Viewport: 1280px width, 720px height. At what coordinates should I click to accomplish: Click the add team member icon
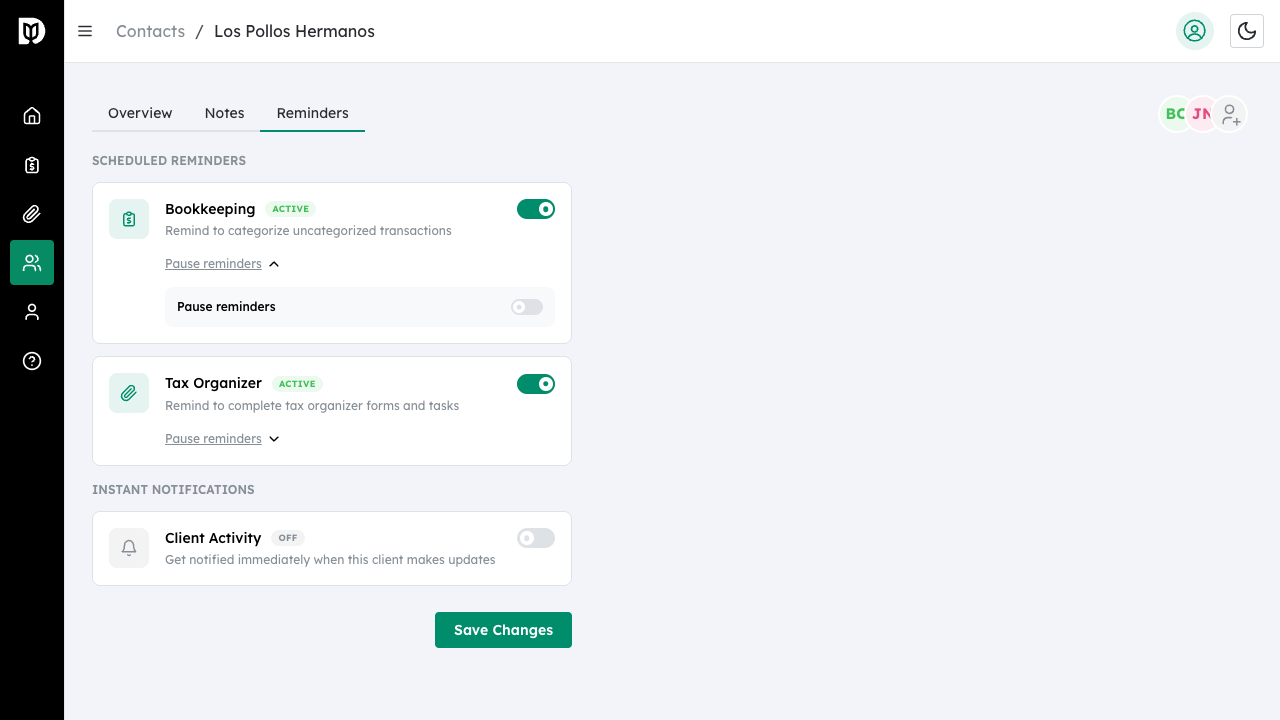coord(1231,114)
